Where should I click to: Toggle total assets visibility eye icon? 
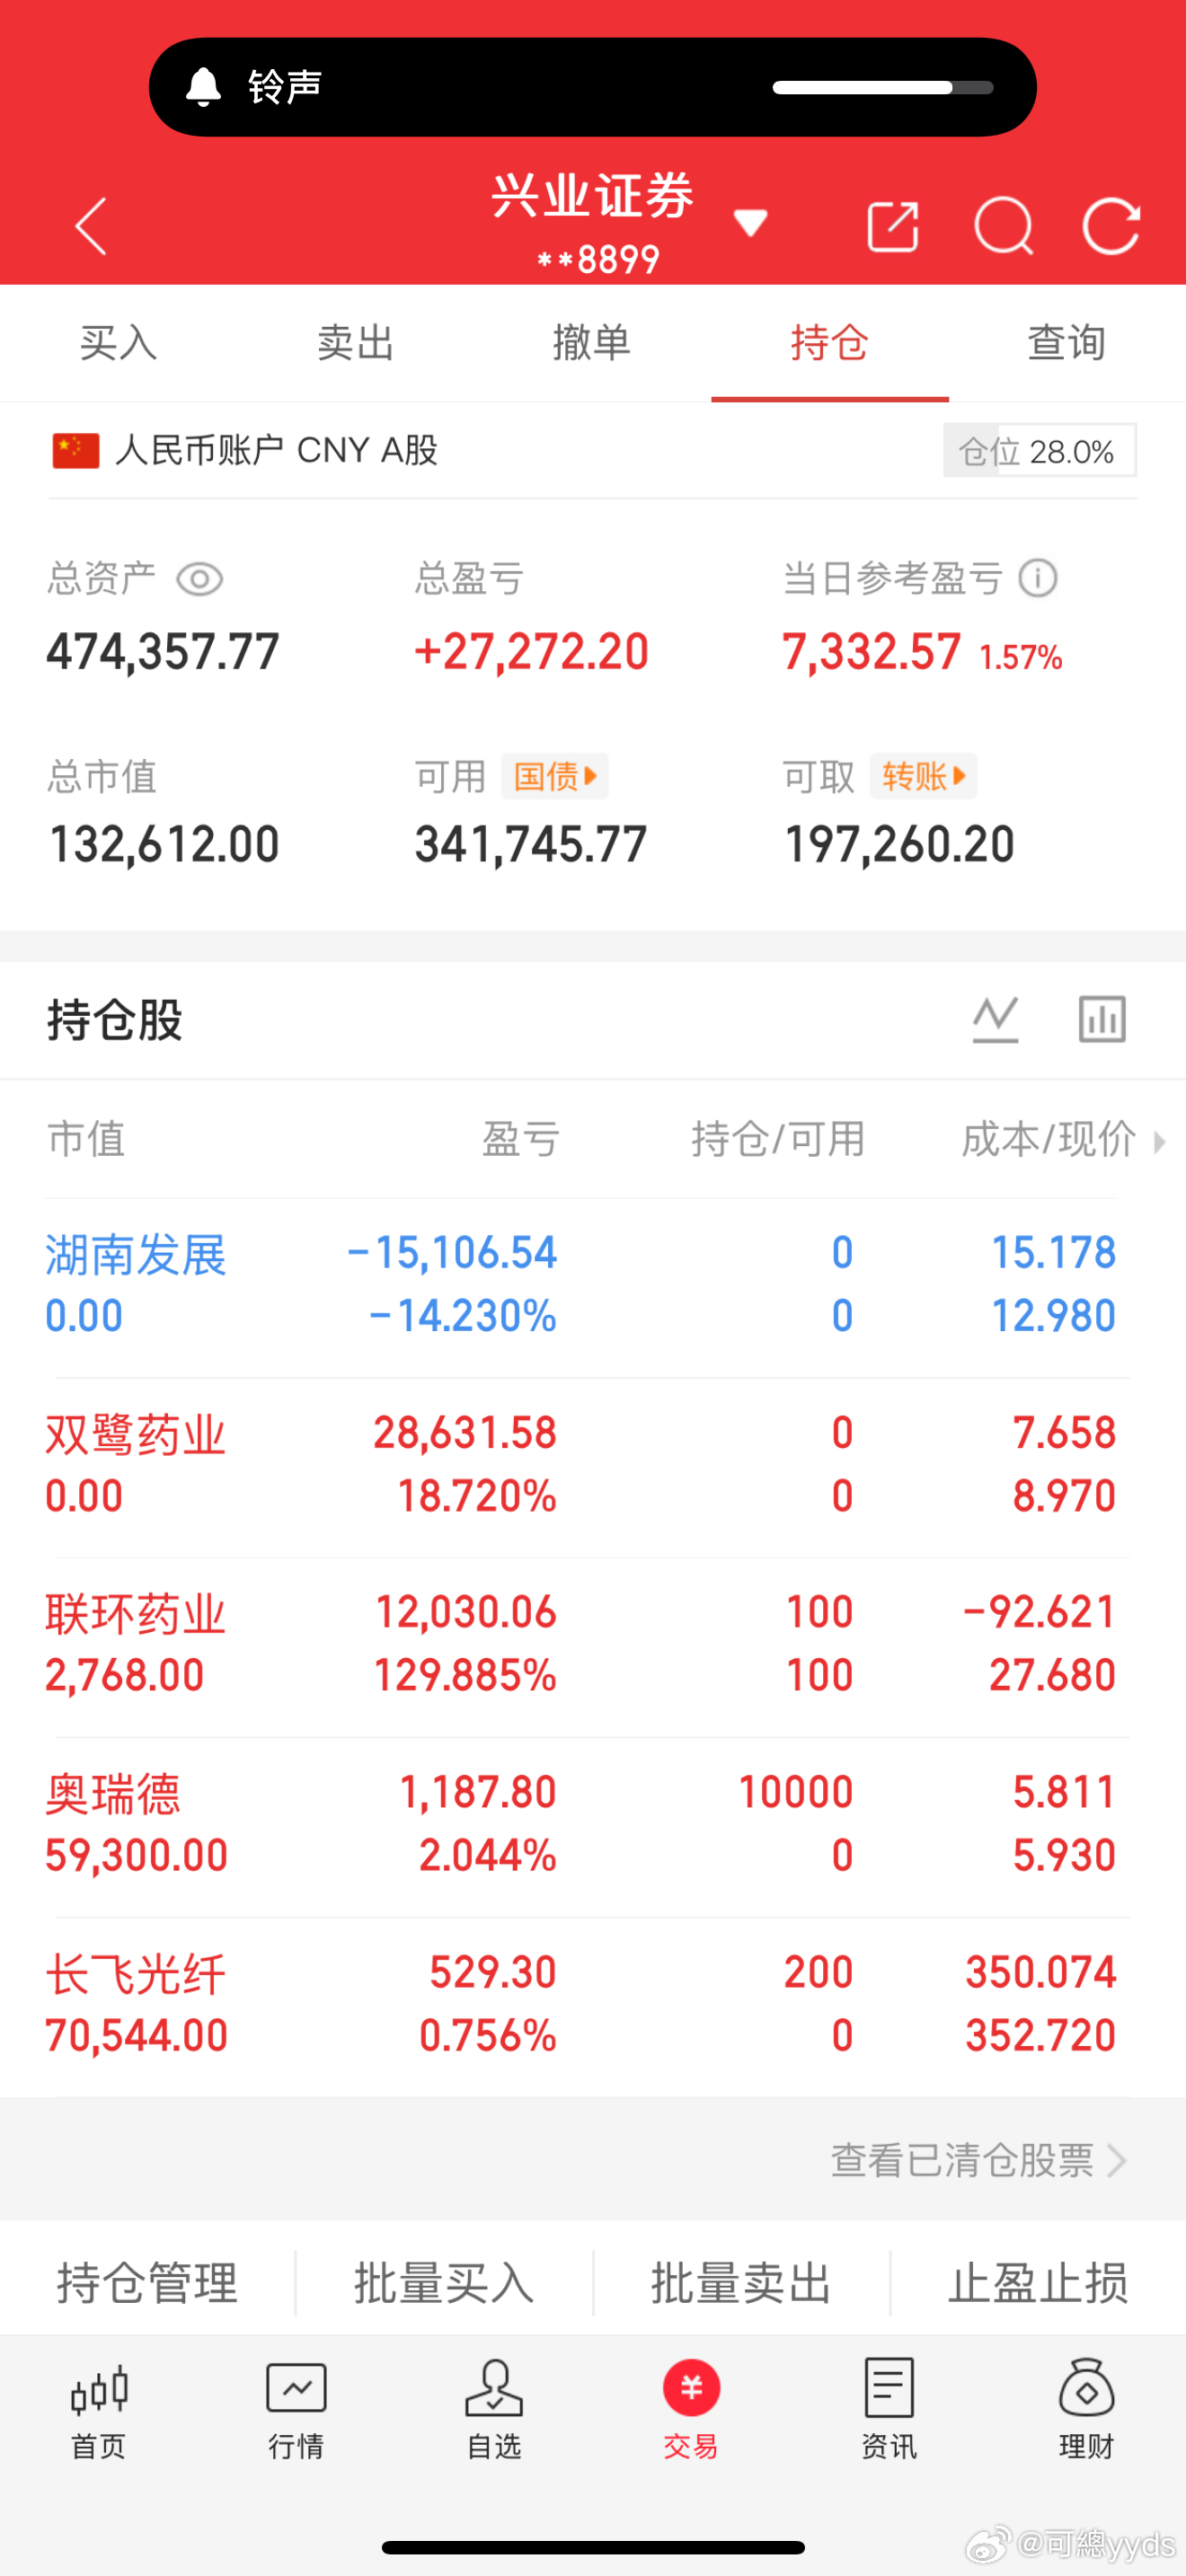200,579
